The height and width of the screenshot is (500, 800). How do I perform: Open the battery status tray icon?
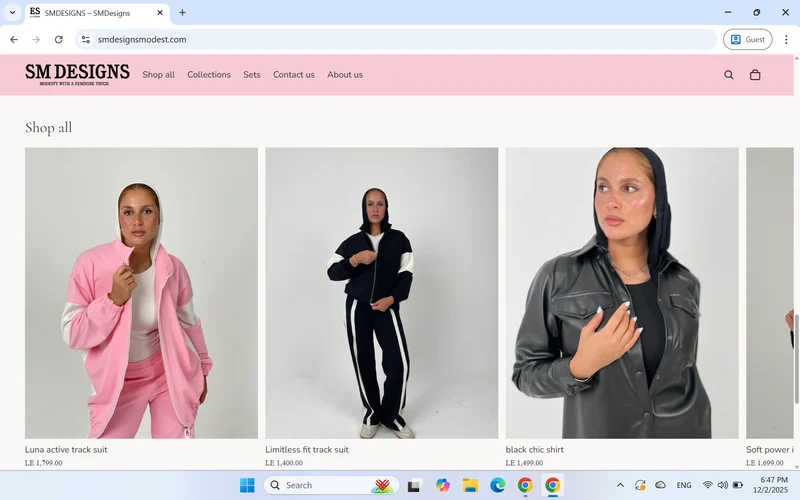738,485
